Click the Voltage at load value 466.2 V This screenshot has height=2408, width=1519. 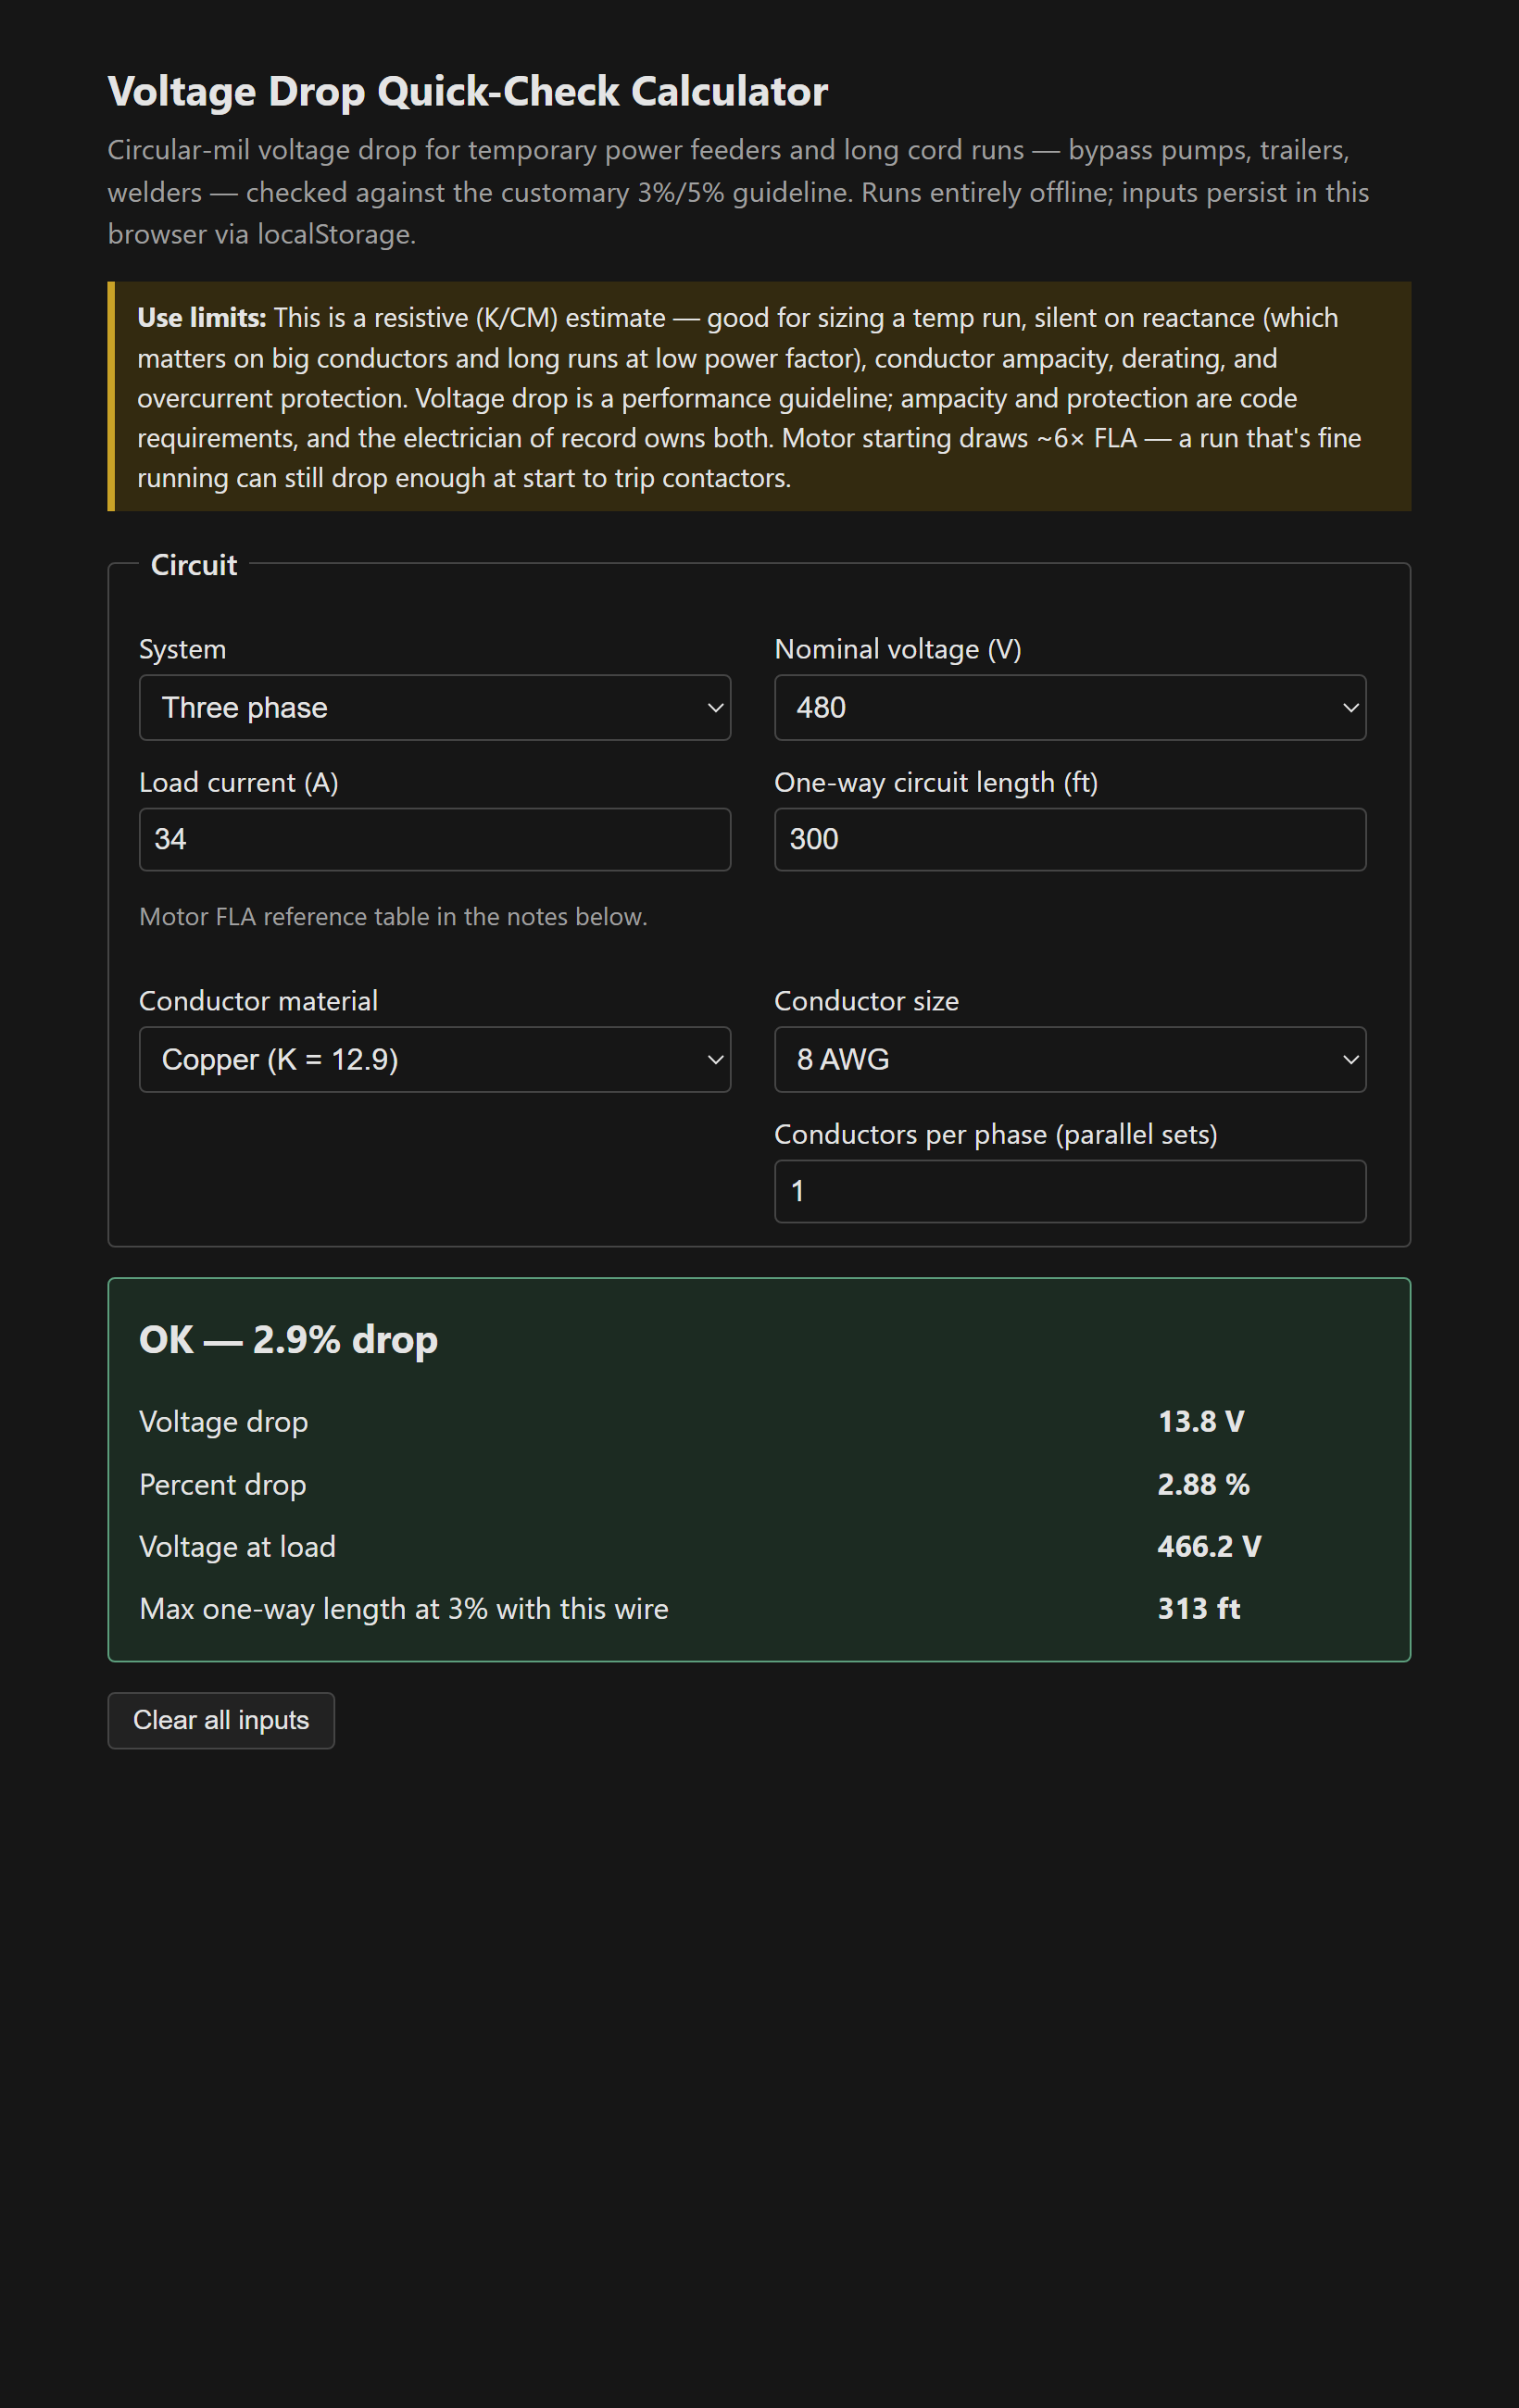[x=1209, y=1546]
